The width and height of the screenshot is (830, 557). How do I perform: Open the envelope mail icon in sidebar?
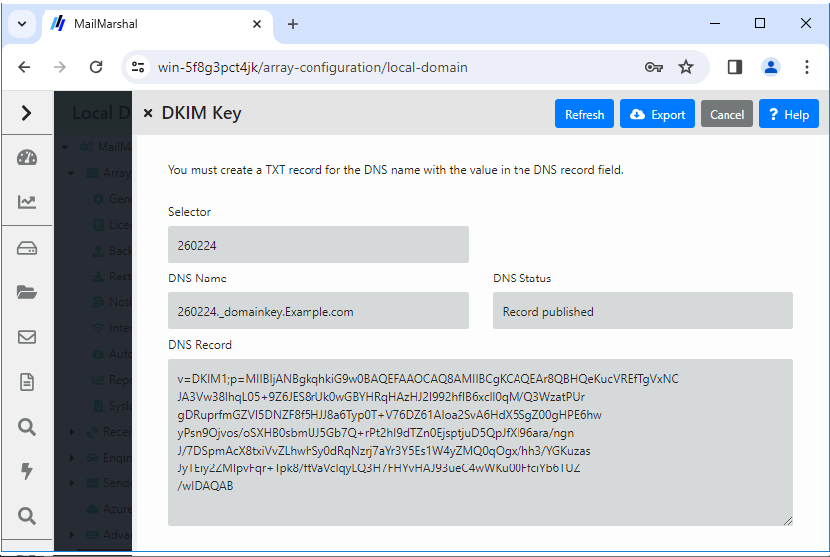pyautogui.click(x=26, y=337)
